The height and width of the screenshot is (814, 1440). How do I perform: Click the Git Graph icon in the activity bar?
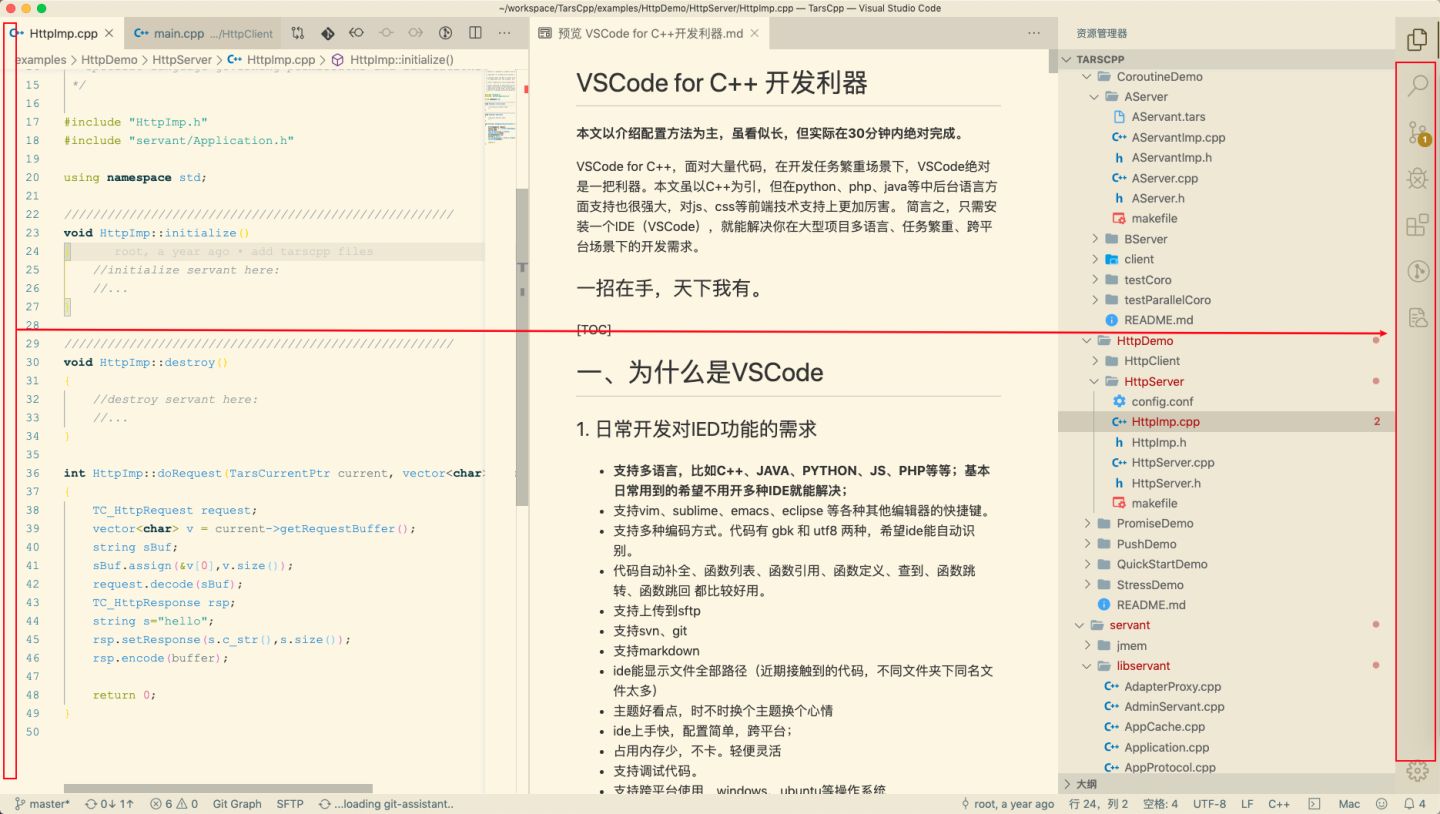(x=1417, y=270)
